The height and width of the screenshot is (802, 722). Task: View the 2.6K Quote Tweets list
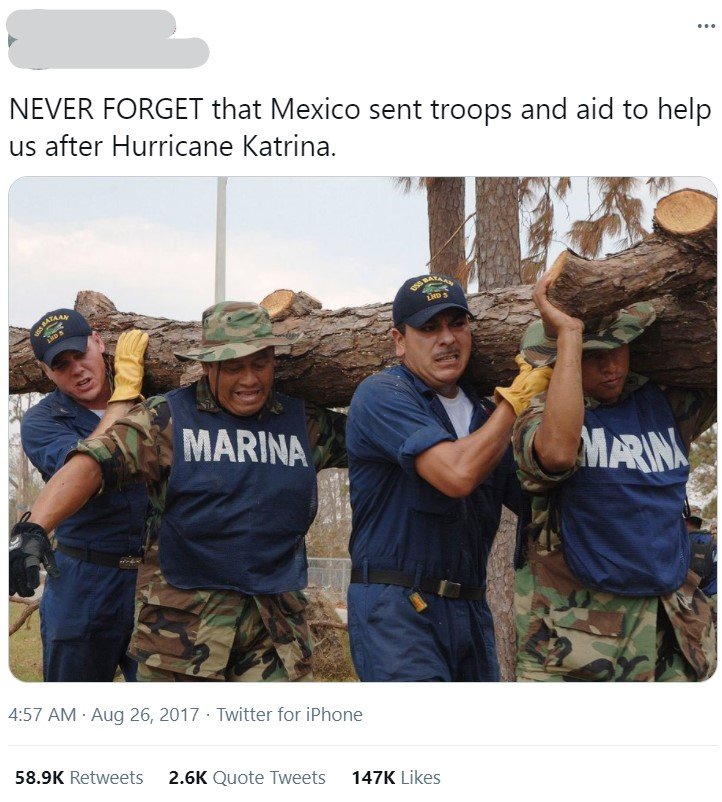pos(247,777)
